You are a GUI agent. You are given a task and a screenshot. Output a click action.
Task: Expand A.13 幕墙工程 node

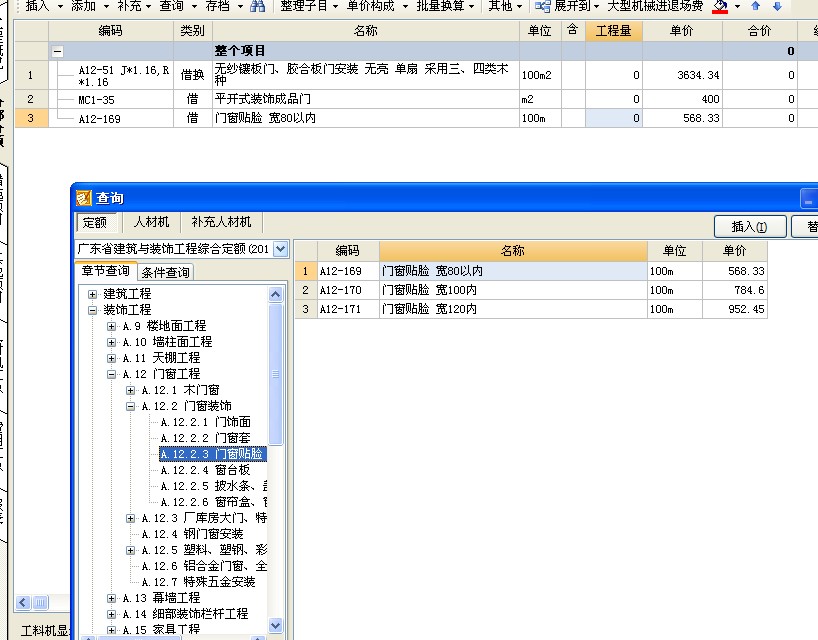[111, 598]
